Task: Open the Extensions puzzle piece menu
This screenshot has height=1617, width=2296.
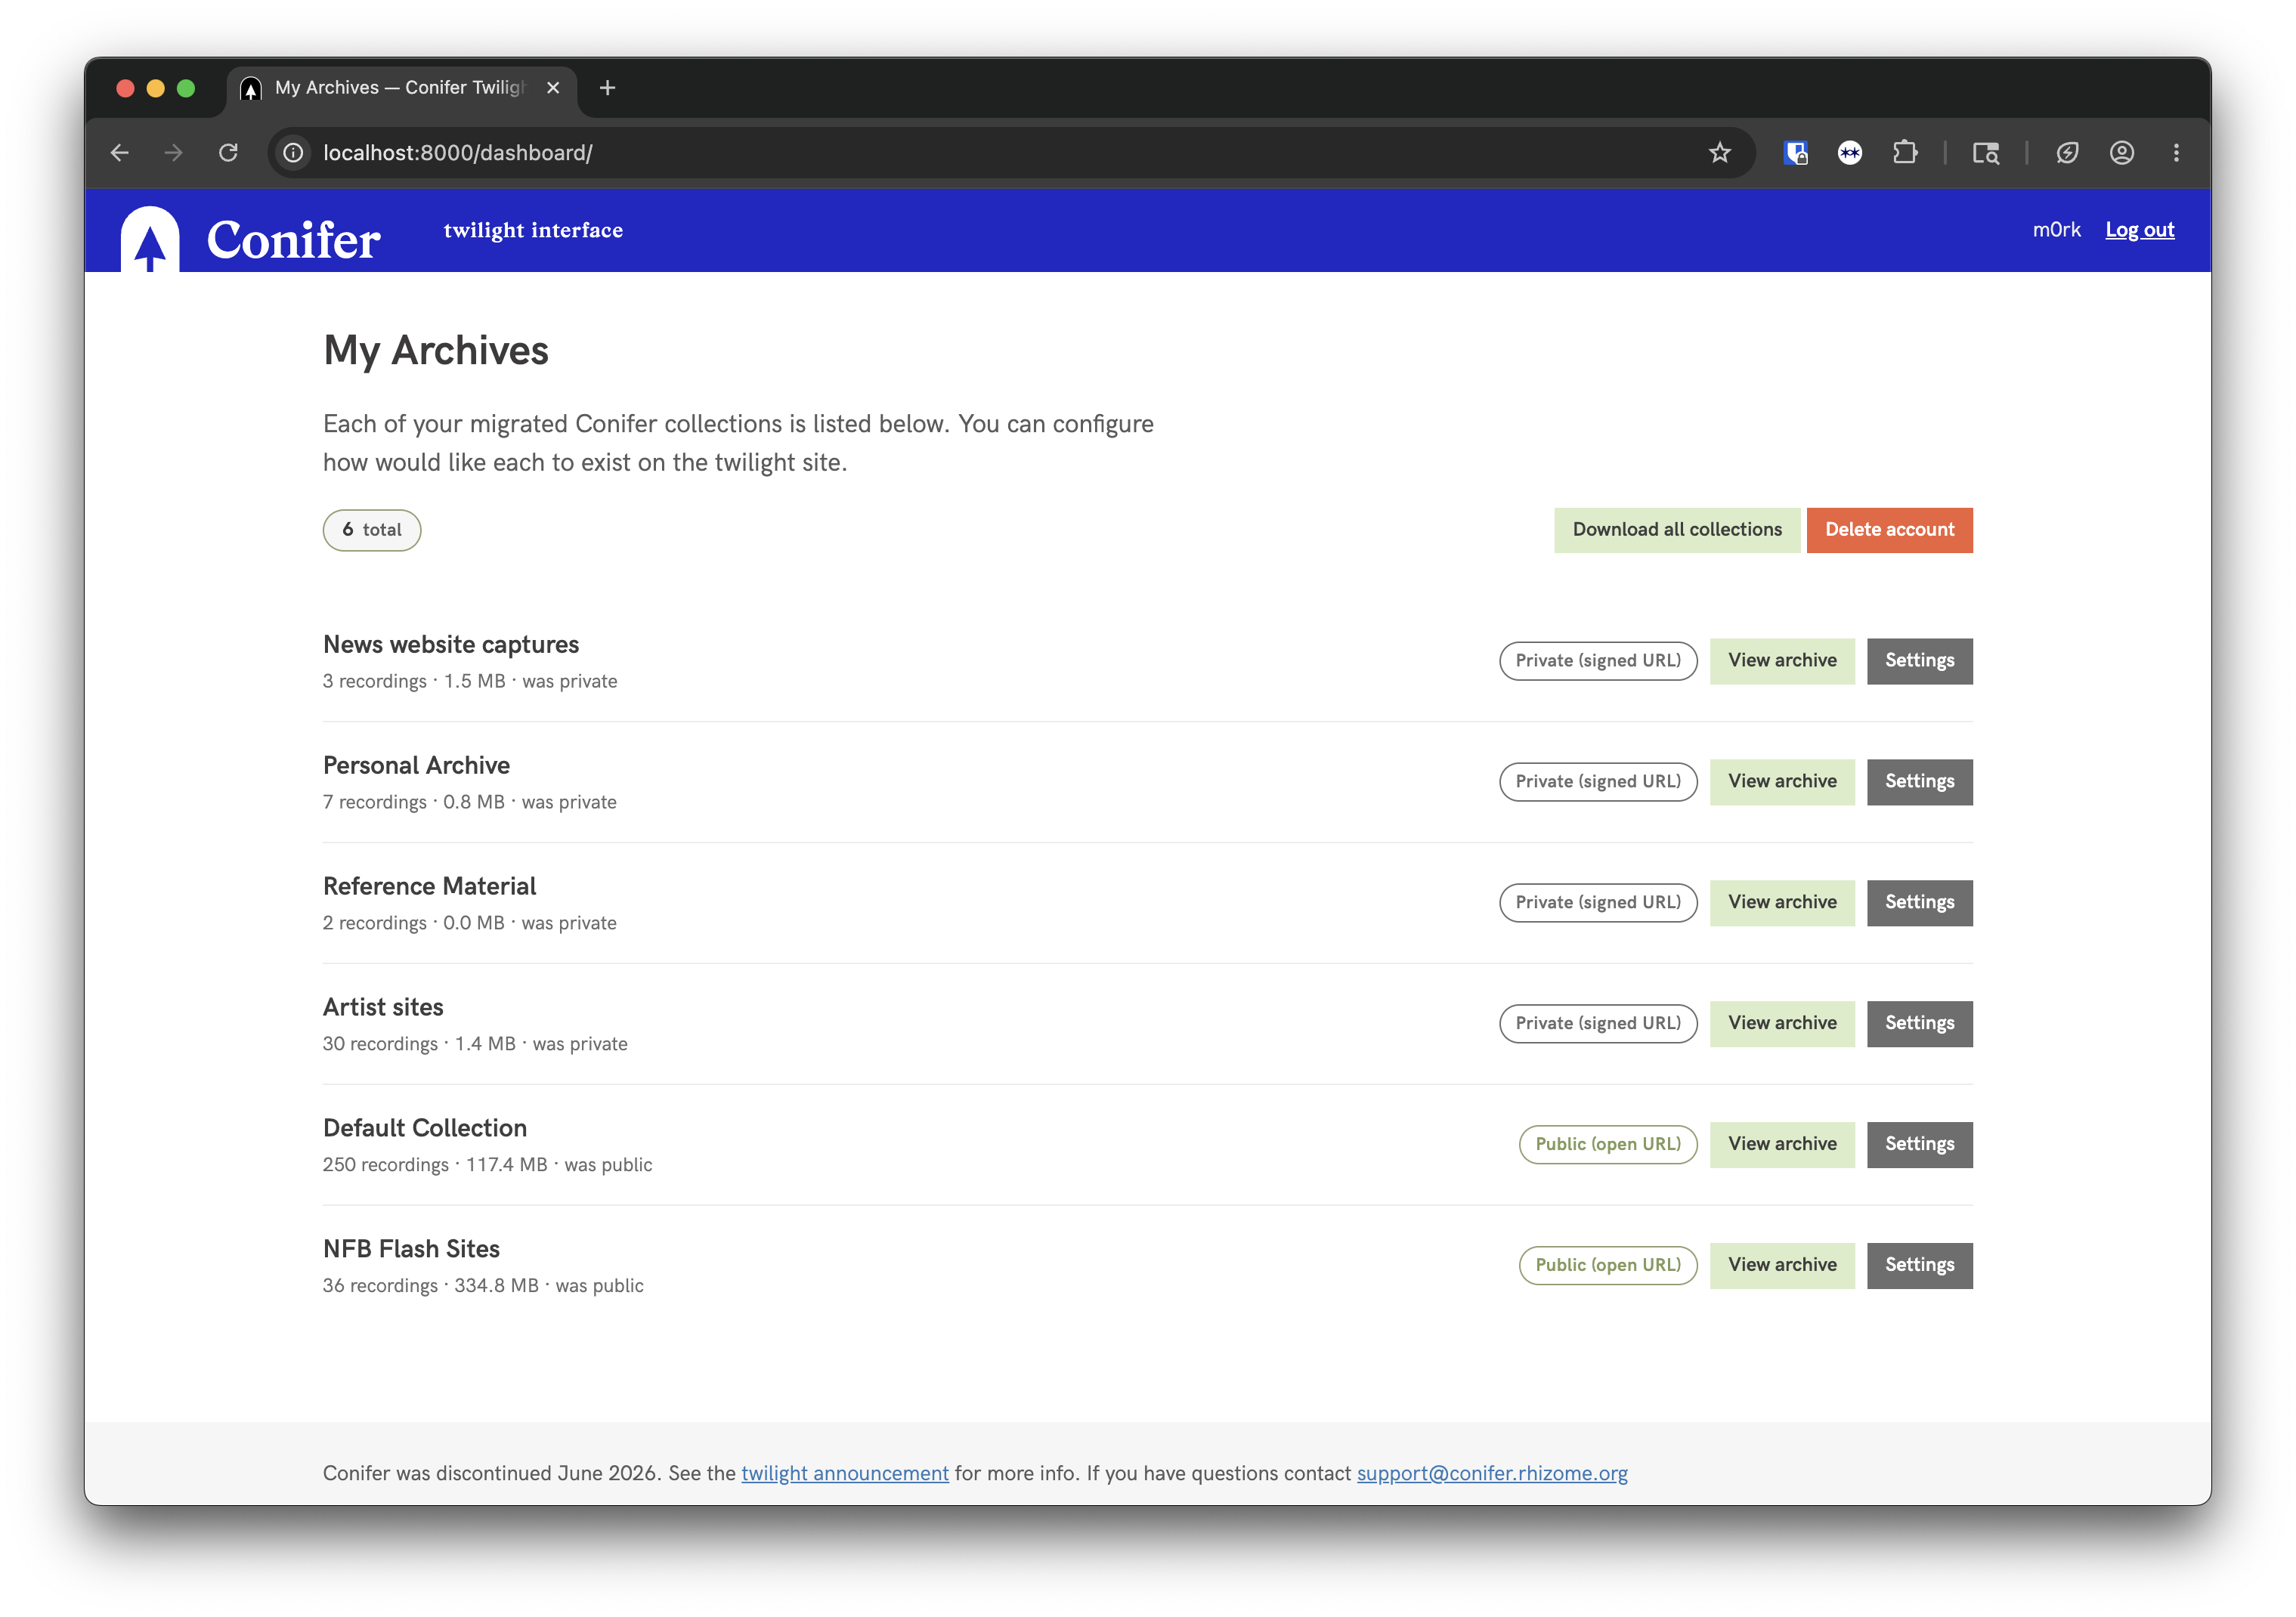Action: tap(1905, 153)
